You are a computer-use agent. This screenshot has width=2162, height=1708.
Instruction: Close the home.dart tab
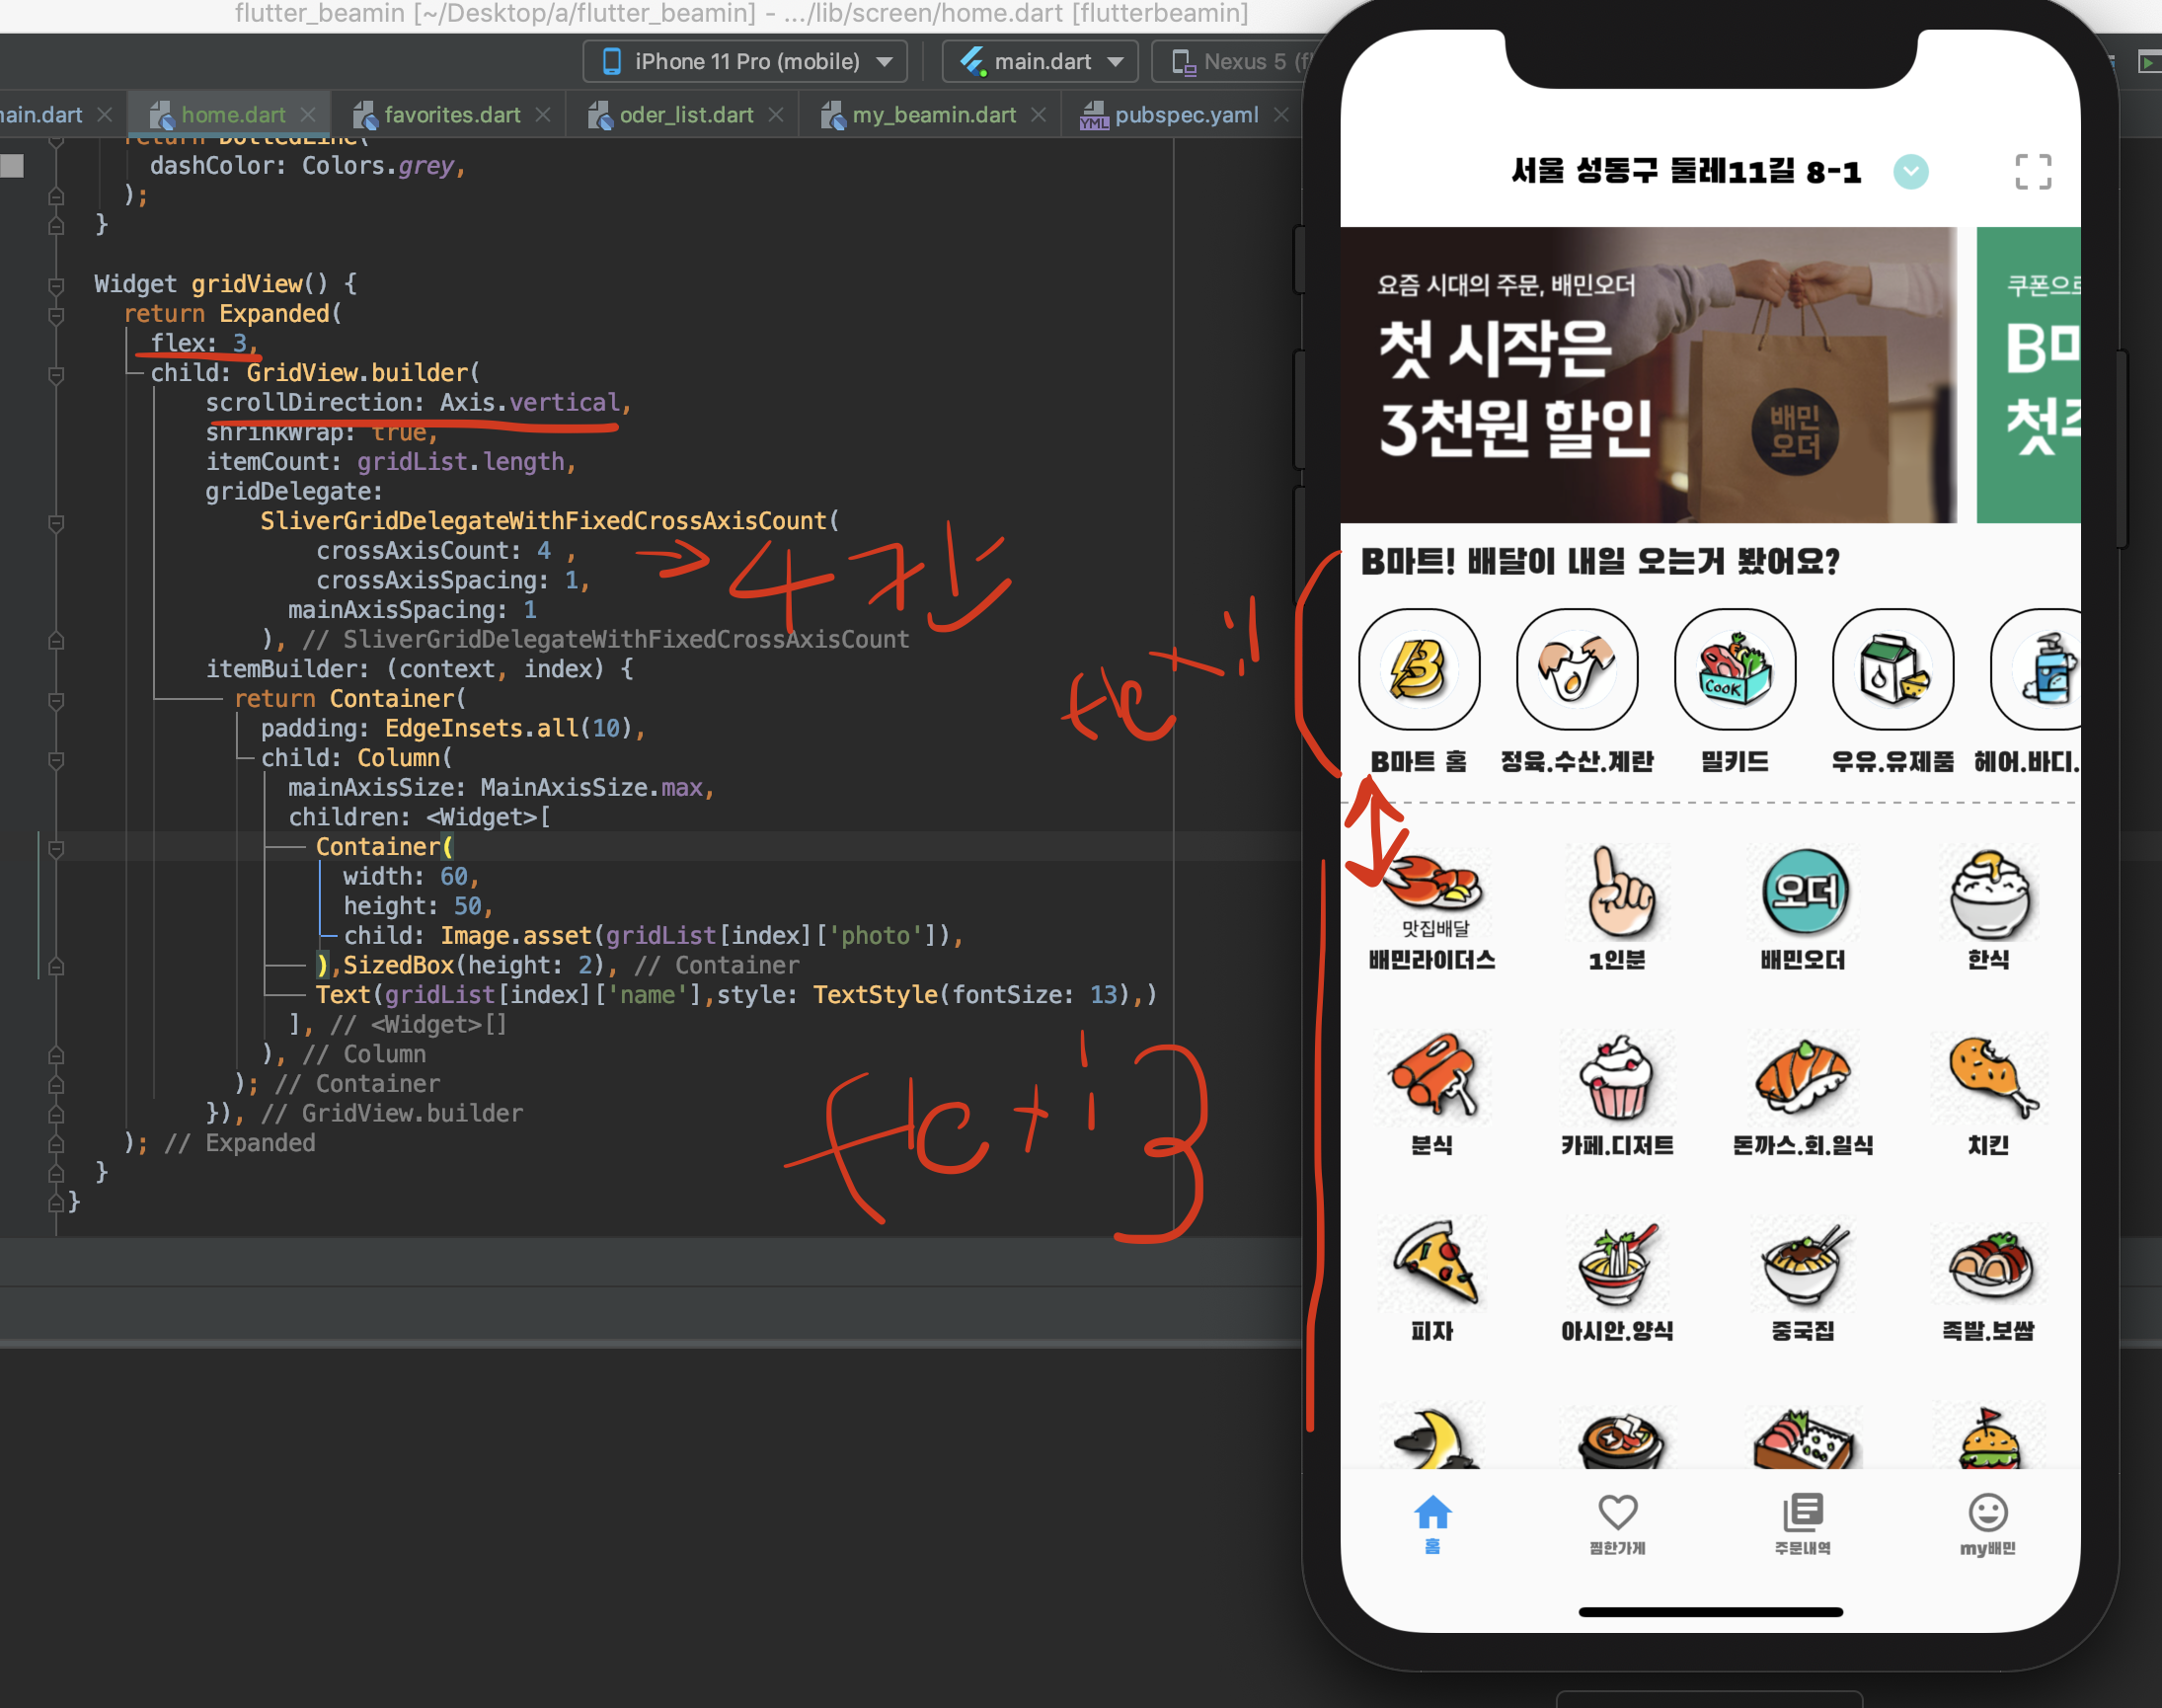point(308,115)
